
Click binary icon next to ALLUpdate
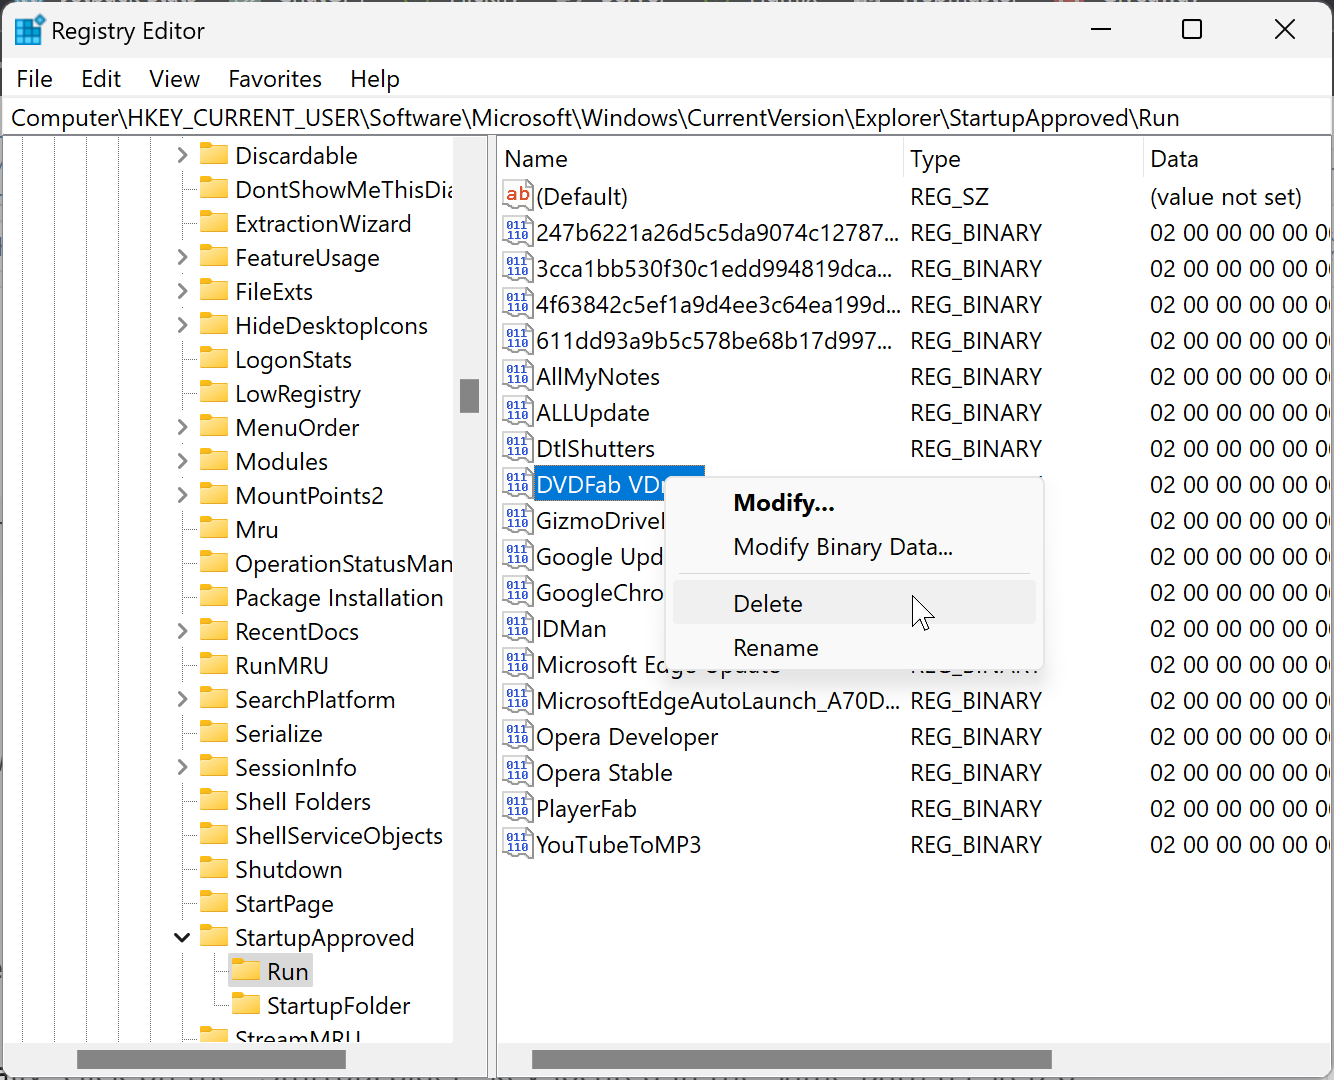pos(517,412)
